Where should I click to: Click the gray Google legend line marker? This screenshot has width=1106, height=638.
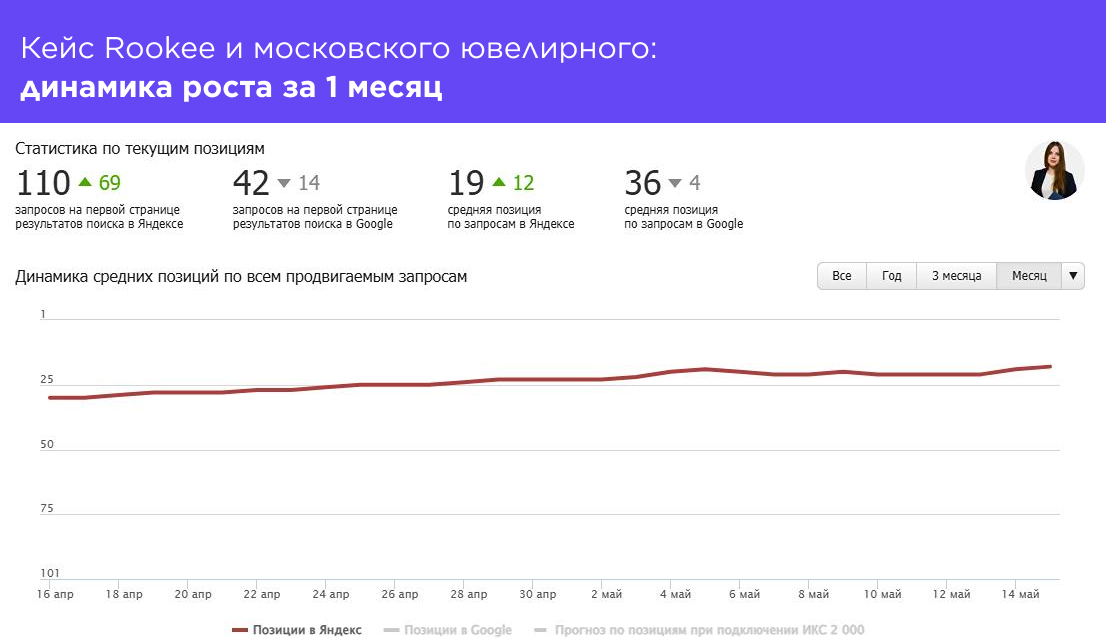(x=390, y=630)
